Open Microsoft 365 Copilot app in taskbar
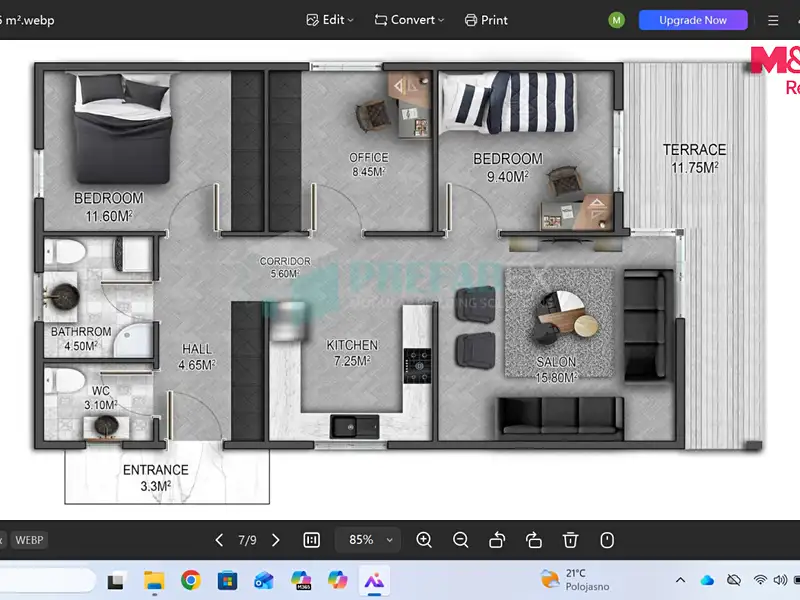800x600 pixels. (x=301, y=581)
